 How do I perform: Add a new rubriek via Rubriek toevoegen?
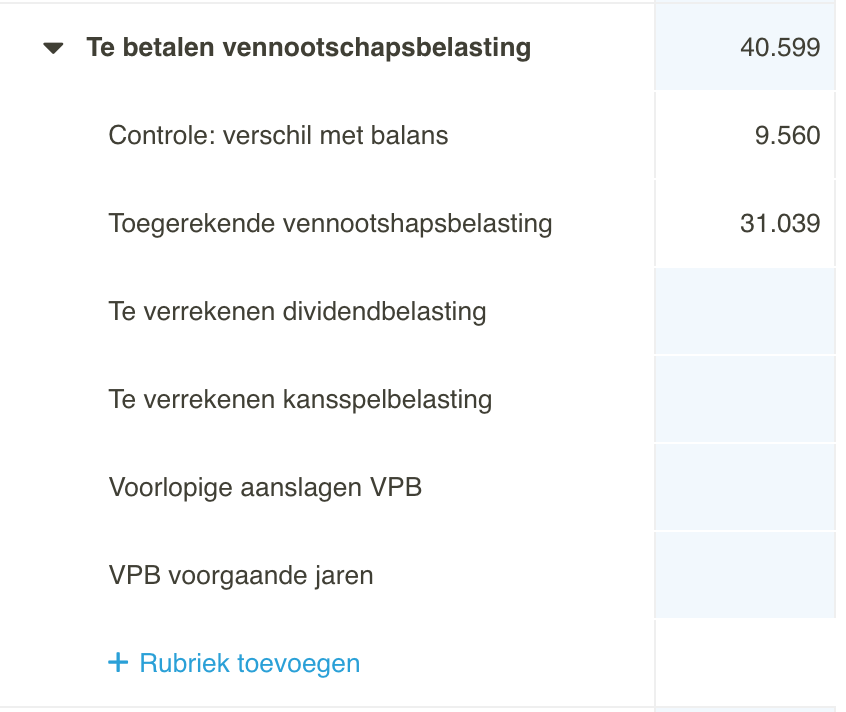pos(248,662)
